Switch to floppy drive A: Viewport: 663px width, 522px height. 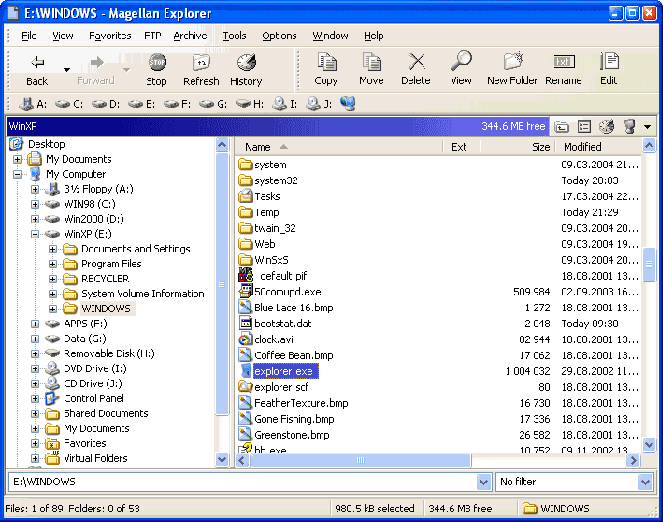[33, 104]
